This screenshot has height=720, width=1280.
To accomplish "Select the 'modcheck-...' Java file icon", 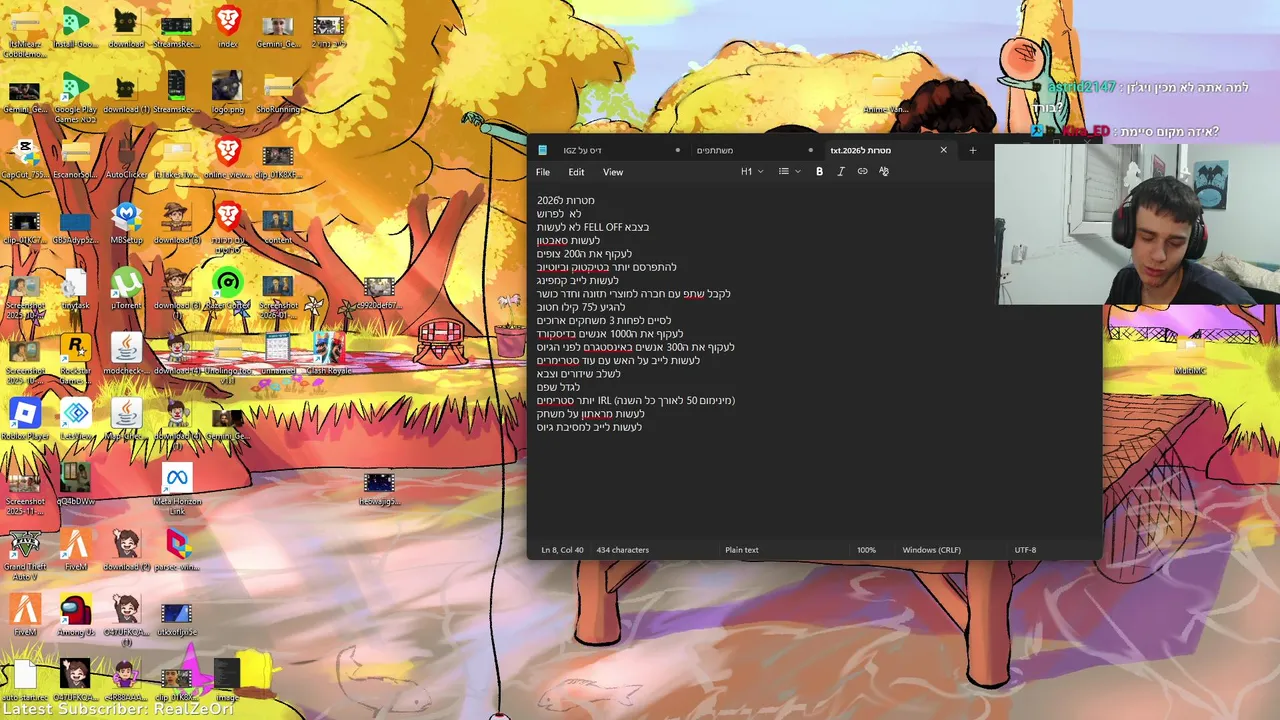I will pyautogui.click(x=126, y=355).
